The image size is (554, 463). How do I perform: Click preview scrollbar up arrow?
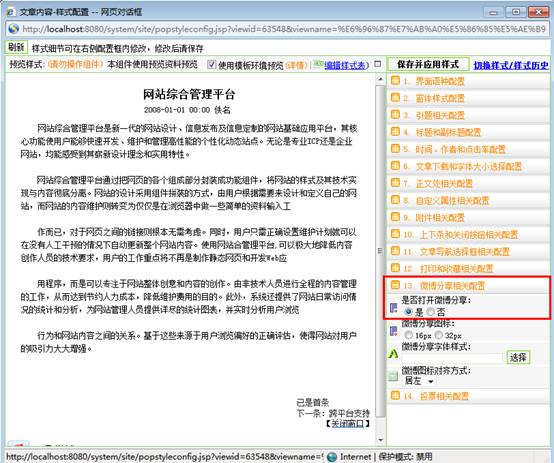380,79
